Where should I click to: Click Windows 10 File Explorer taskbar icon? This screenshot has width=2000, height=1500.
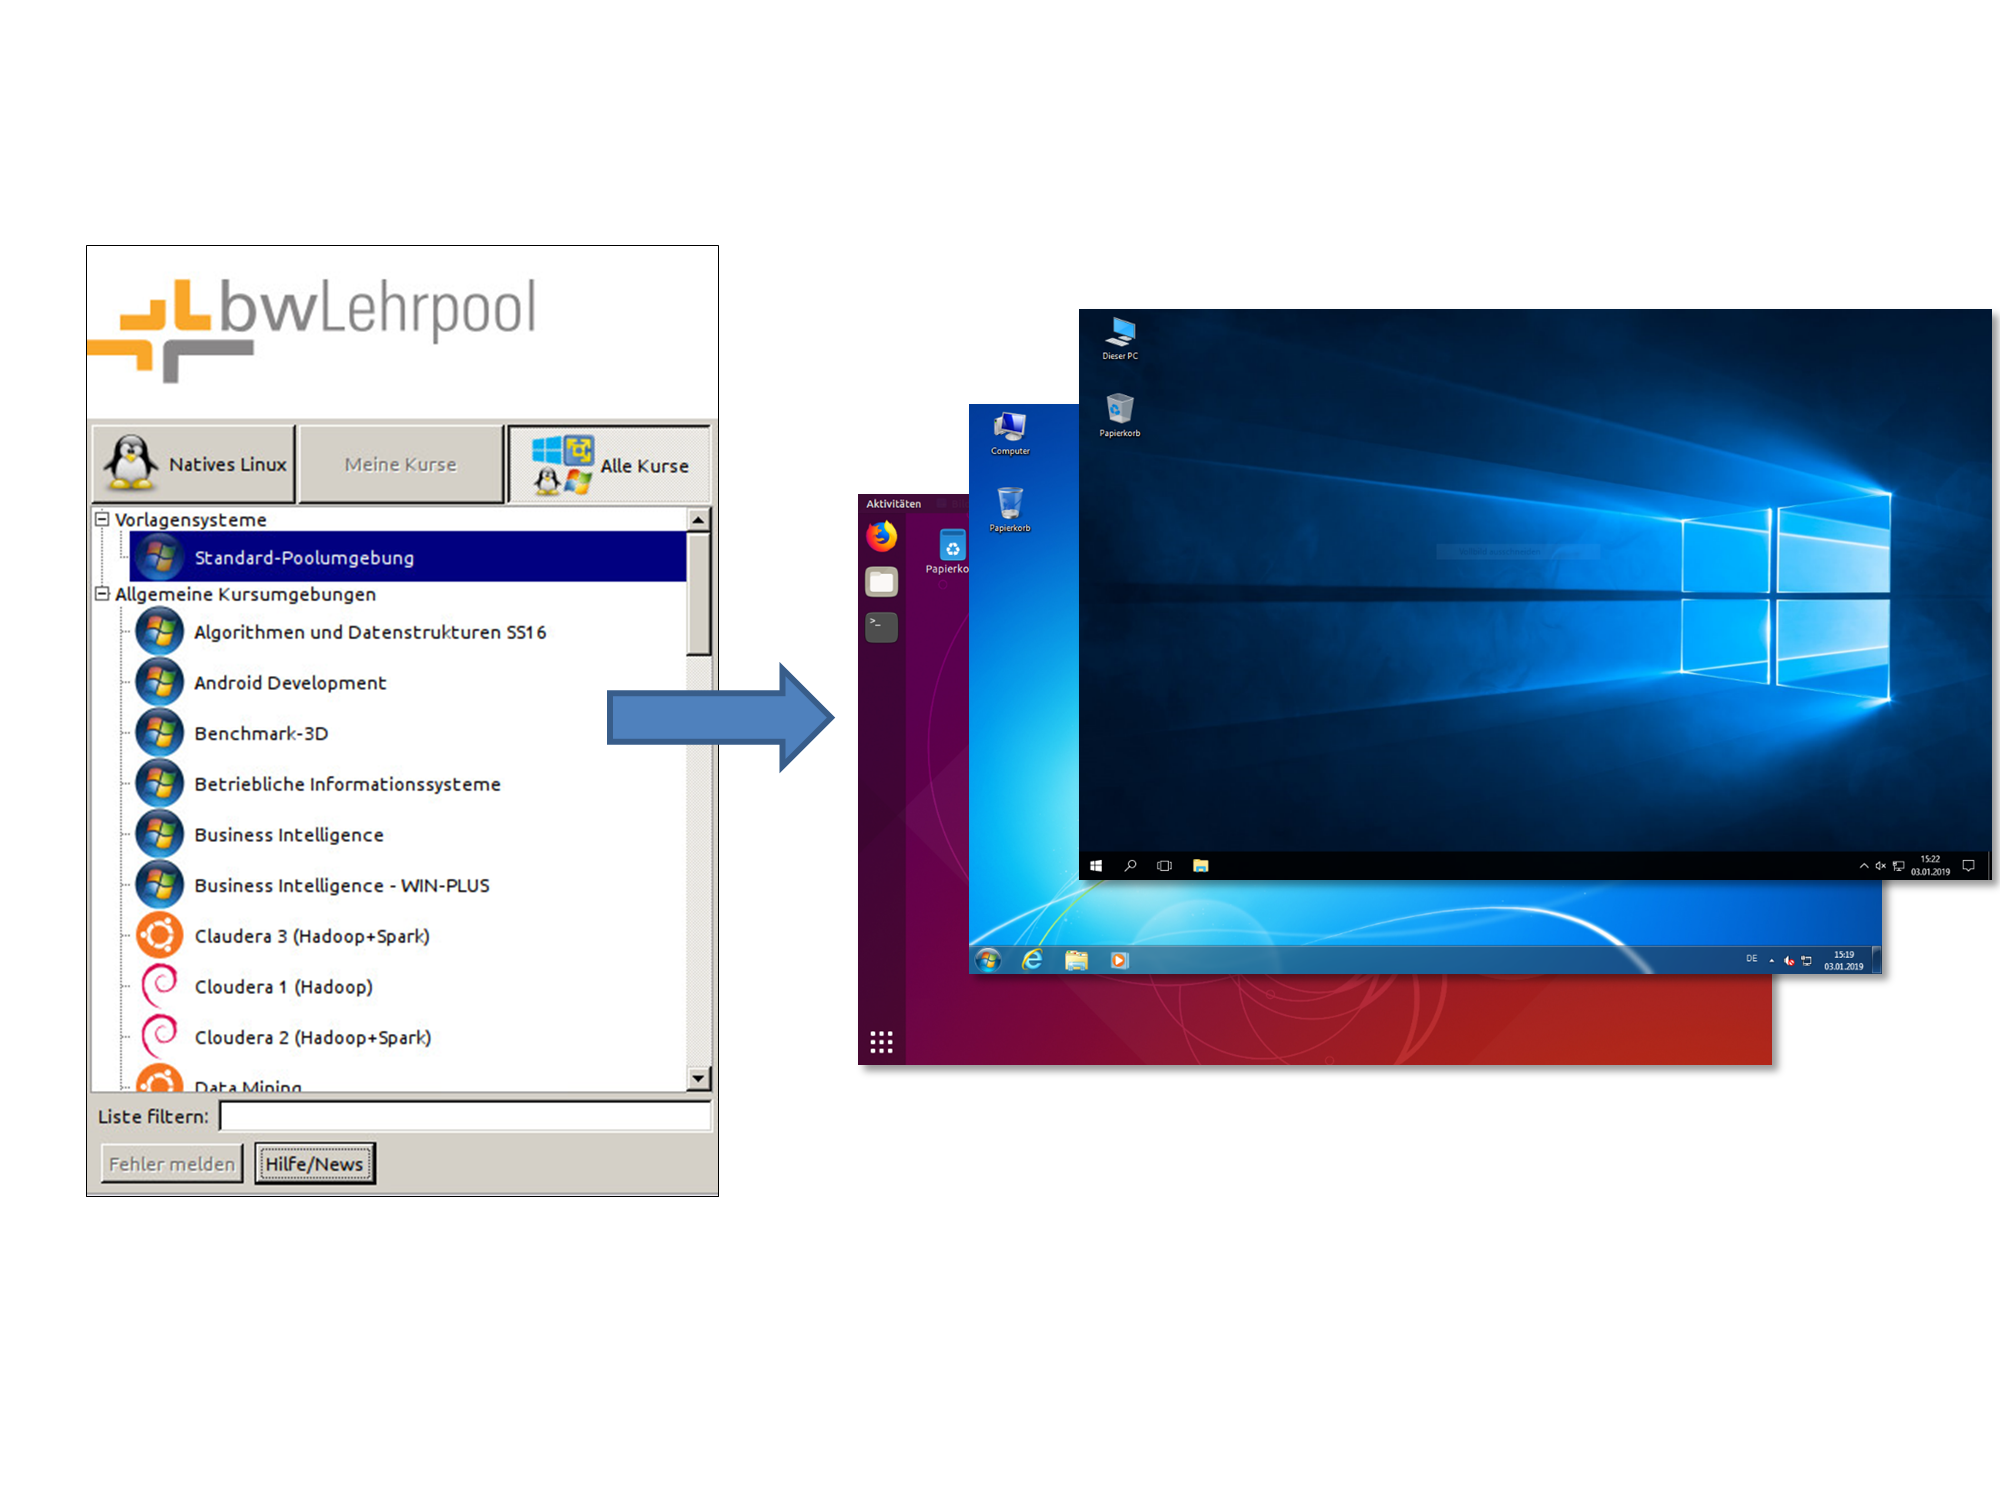pos(1201,866)
